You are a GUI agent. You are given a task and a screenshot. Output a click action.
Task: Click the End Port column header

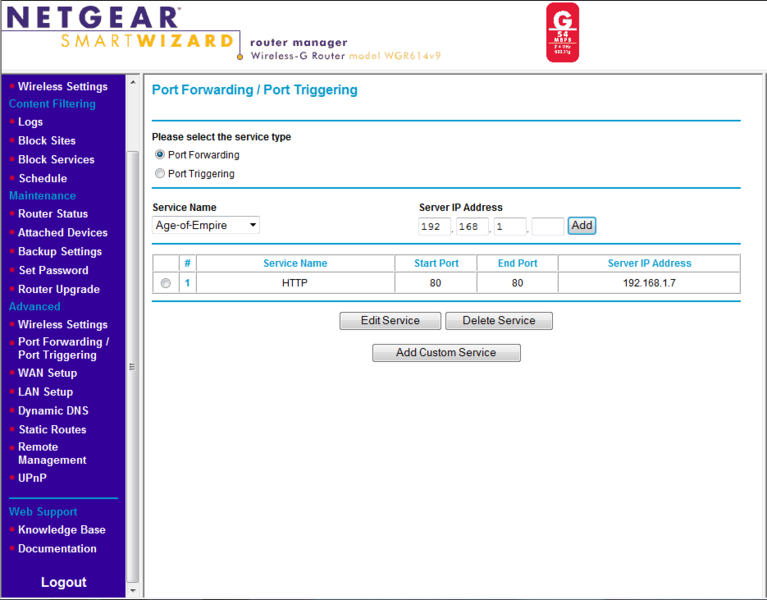click(x=518, y=263)
